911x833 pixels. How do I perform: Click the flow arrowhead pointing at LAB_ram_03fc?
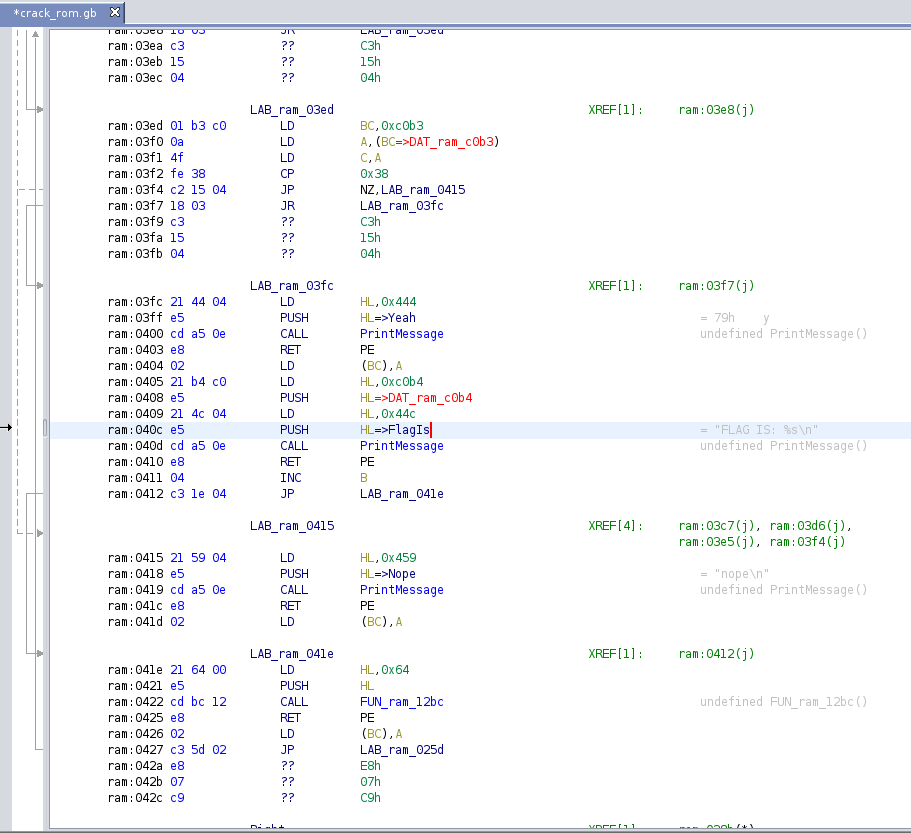pyautogui.click(x=39, y=285)
